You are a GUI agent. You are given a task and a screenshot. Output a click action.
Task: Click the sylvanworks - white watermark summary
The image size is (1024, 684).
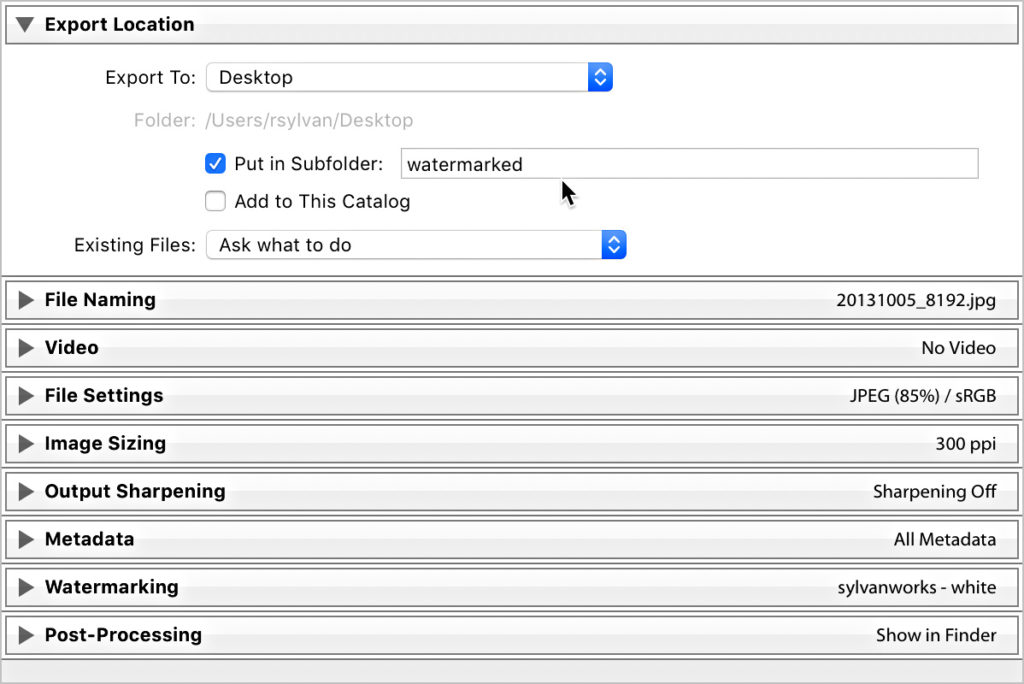[917, 587]
